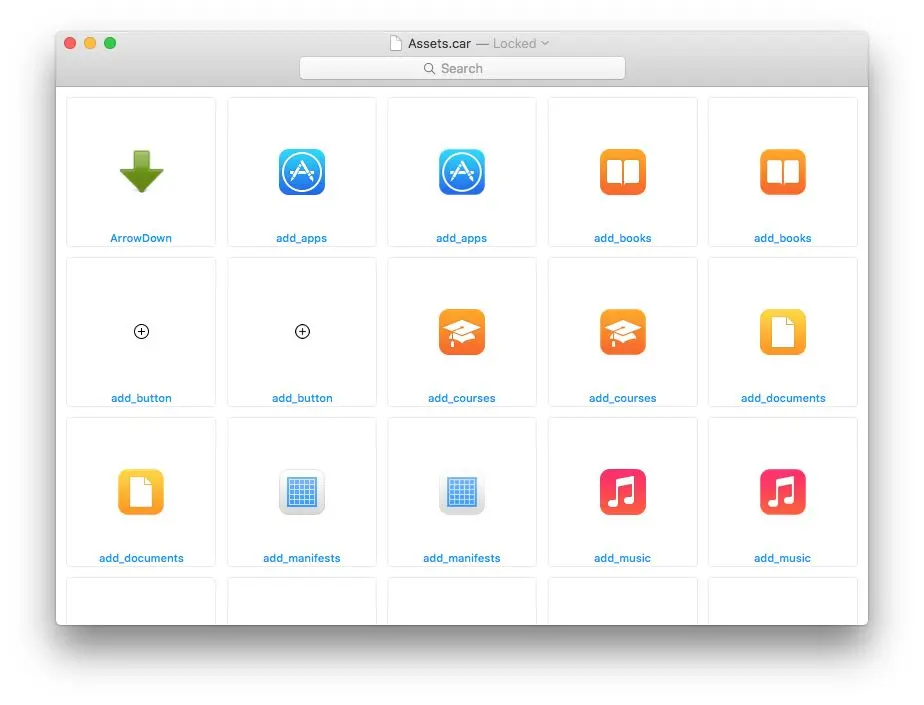The height and width of the screenshot is (705, 924).
Task: Click the left add_manifests label
Action: 302,558
